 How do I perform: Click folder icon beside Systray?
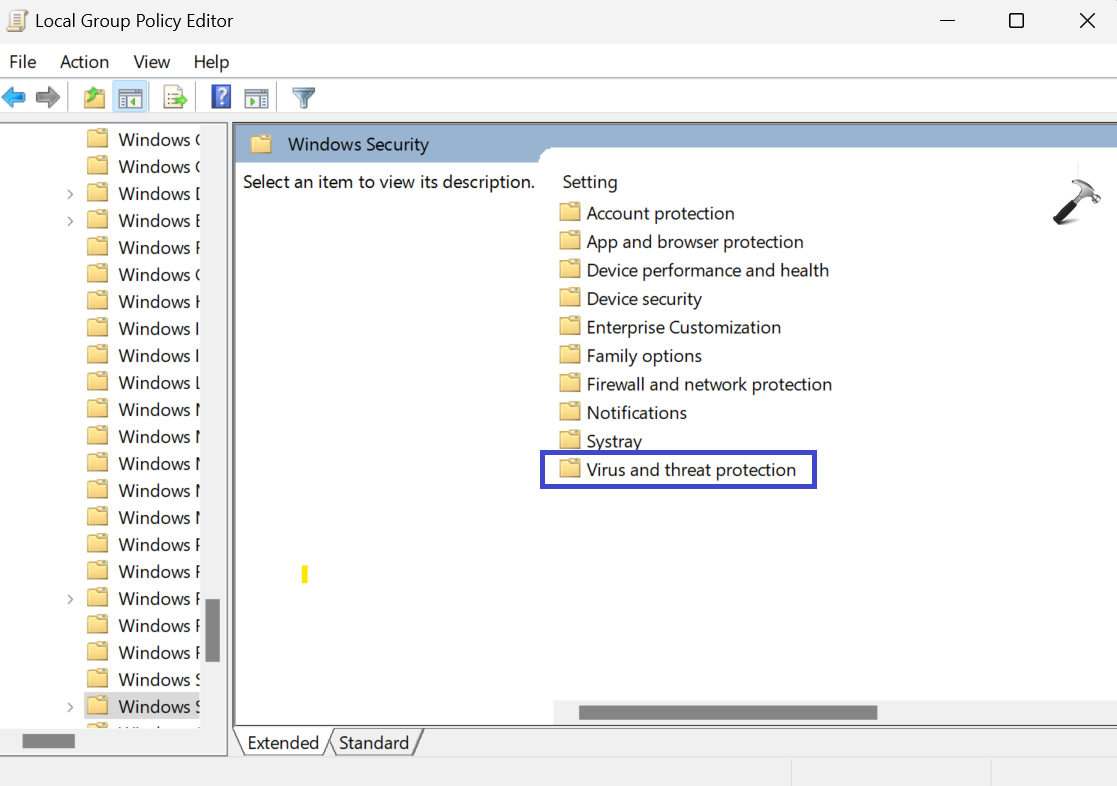point(569,440)
